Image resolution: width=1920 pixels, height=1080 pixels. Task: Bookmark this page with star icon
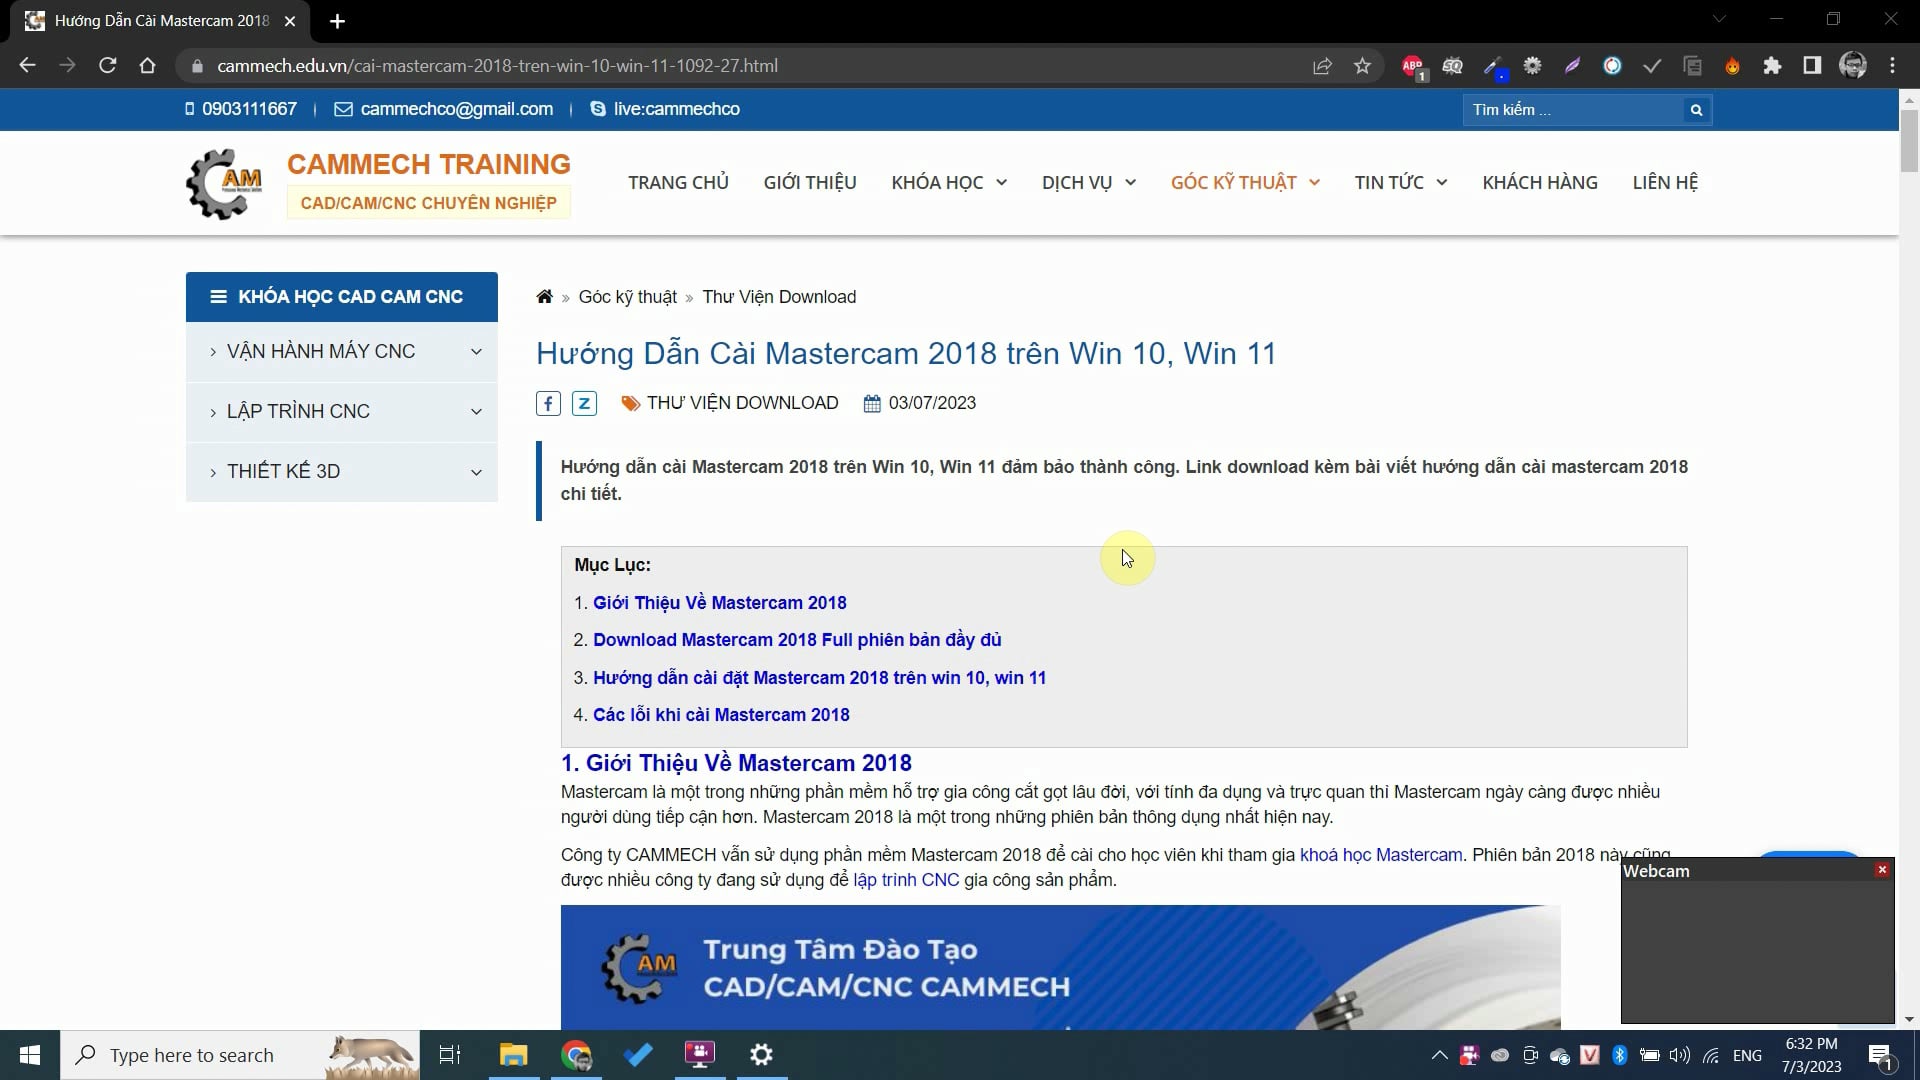click(1362, 66)
